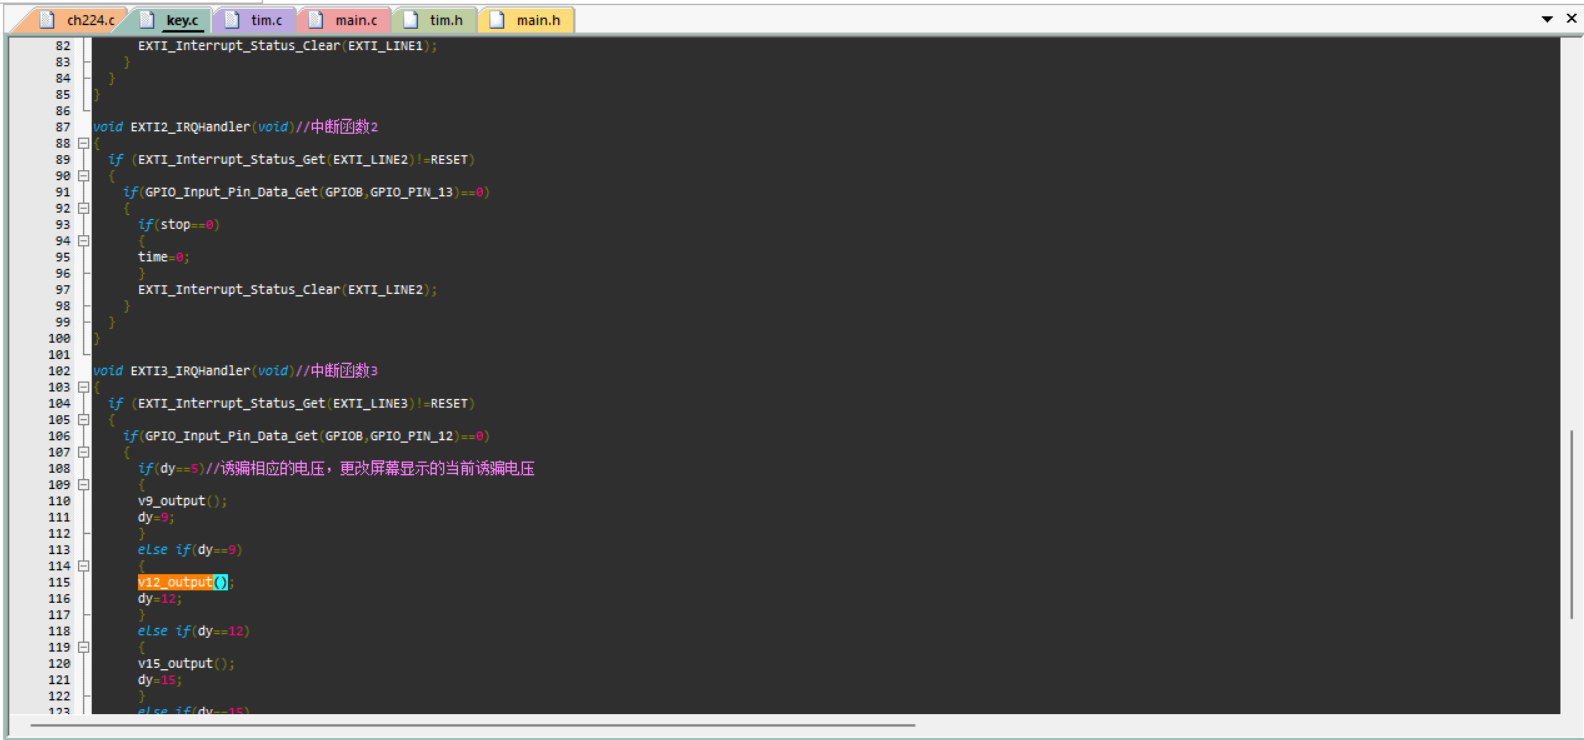Open the tab list dropdown arrow
1584x740 pixels.
tap(1547, 19)
